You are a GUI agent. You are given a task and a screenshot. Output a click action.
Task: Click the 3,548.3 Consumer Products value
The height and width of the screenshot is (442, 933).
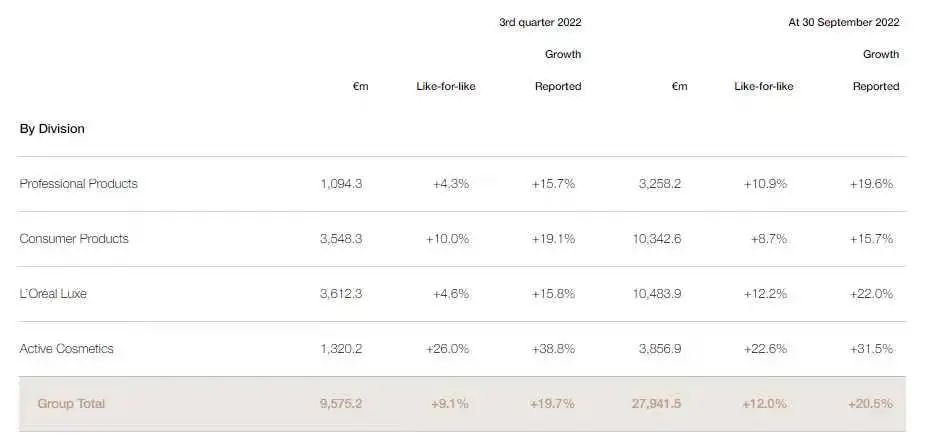click(x=341, y=239)
